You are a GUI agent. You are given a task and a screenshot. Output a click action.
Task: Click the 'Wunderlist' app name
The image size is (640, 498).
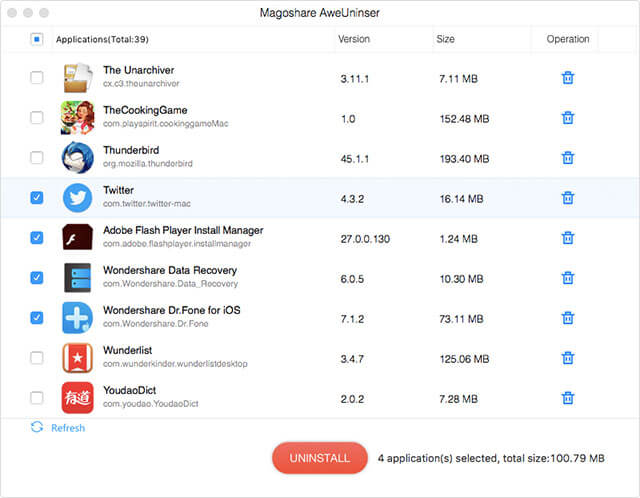(x=127, y=350)
